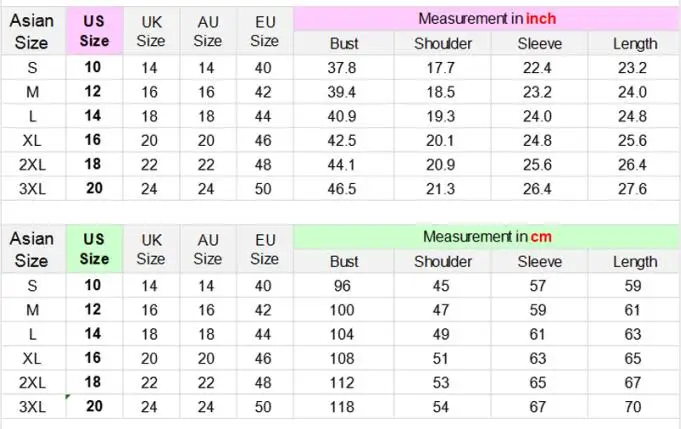Image resolution: width=681 pixels, height=429 pixels.
Task: Select the shoulder value 21.3
Action: pyautogui.click(x=441, y=188)
